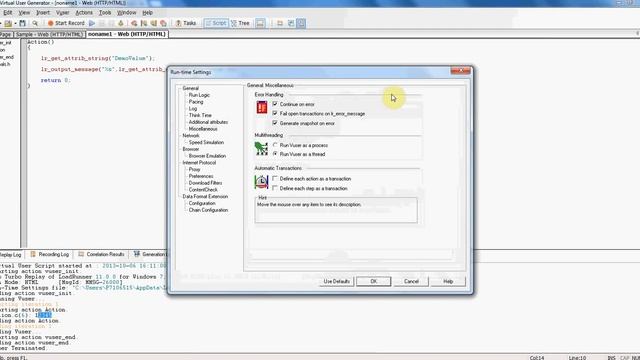Screen dimensions: 640x360
Task: Select ContentCheck in settings tree
Action: (x=203, y=189)
